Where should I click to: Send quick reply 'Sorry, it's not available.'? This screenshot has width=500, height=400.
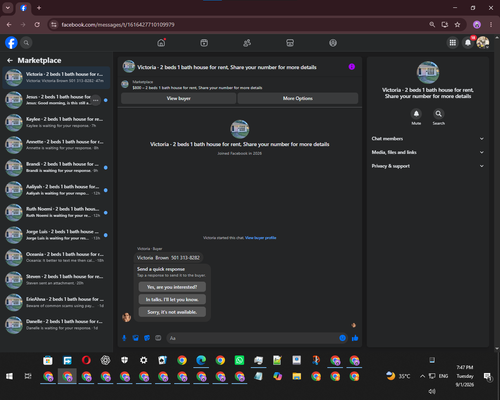(x=172, y=312)
